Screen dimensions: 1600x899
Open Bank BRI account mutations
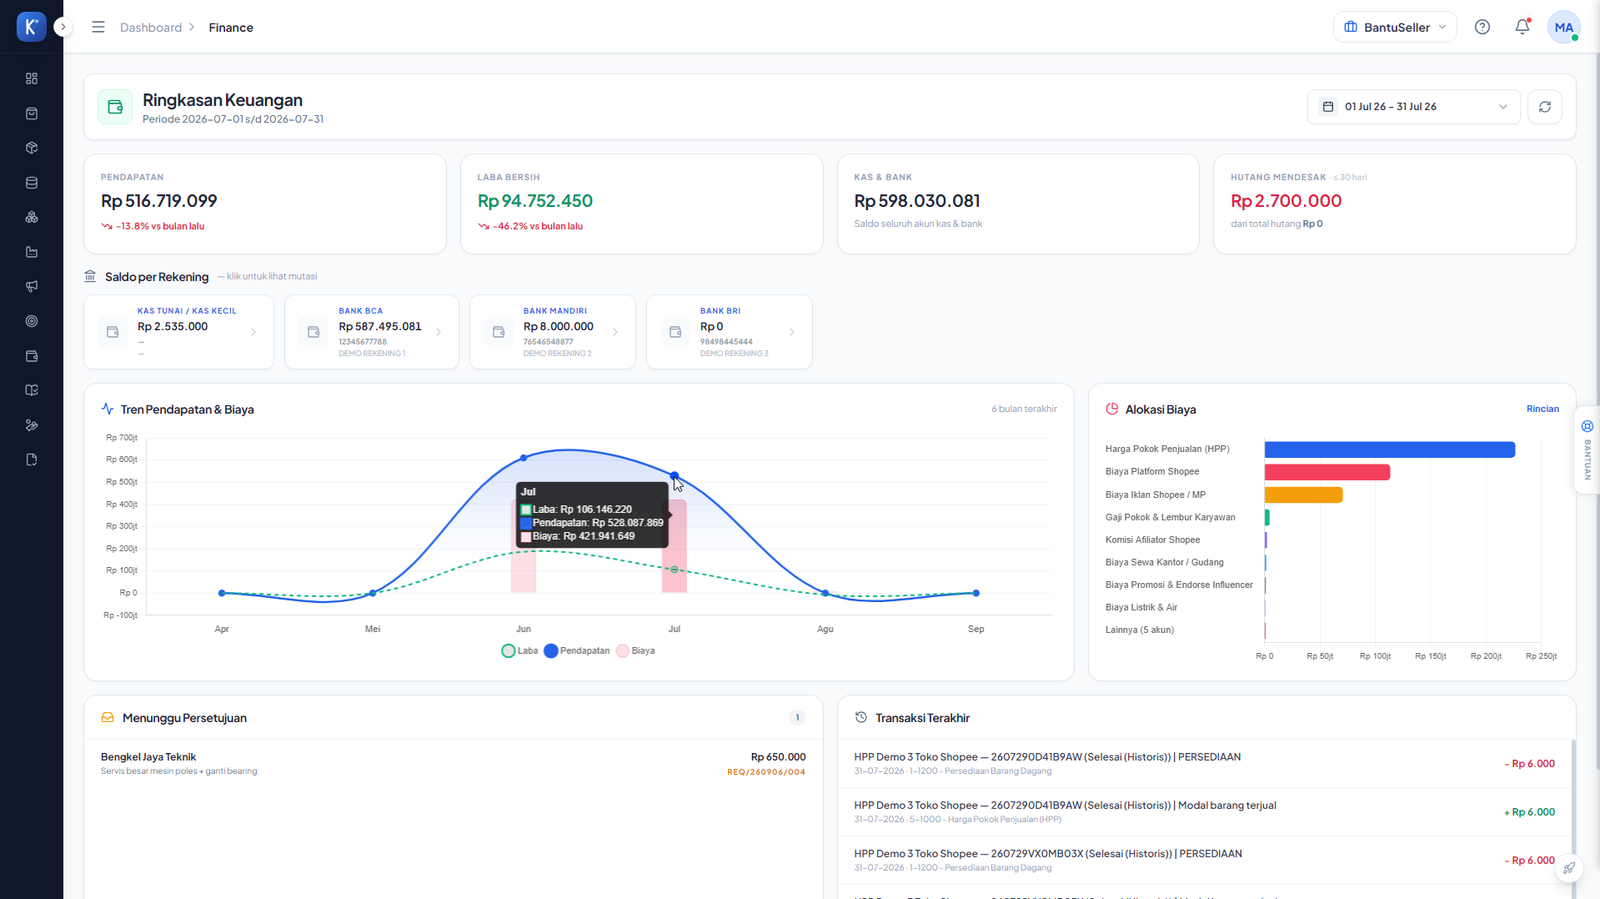click(x=729, y=332)
